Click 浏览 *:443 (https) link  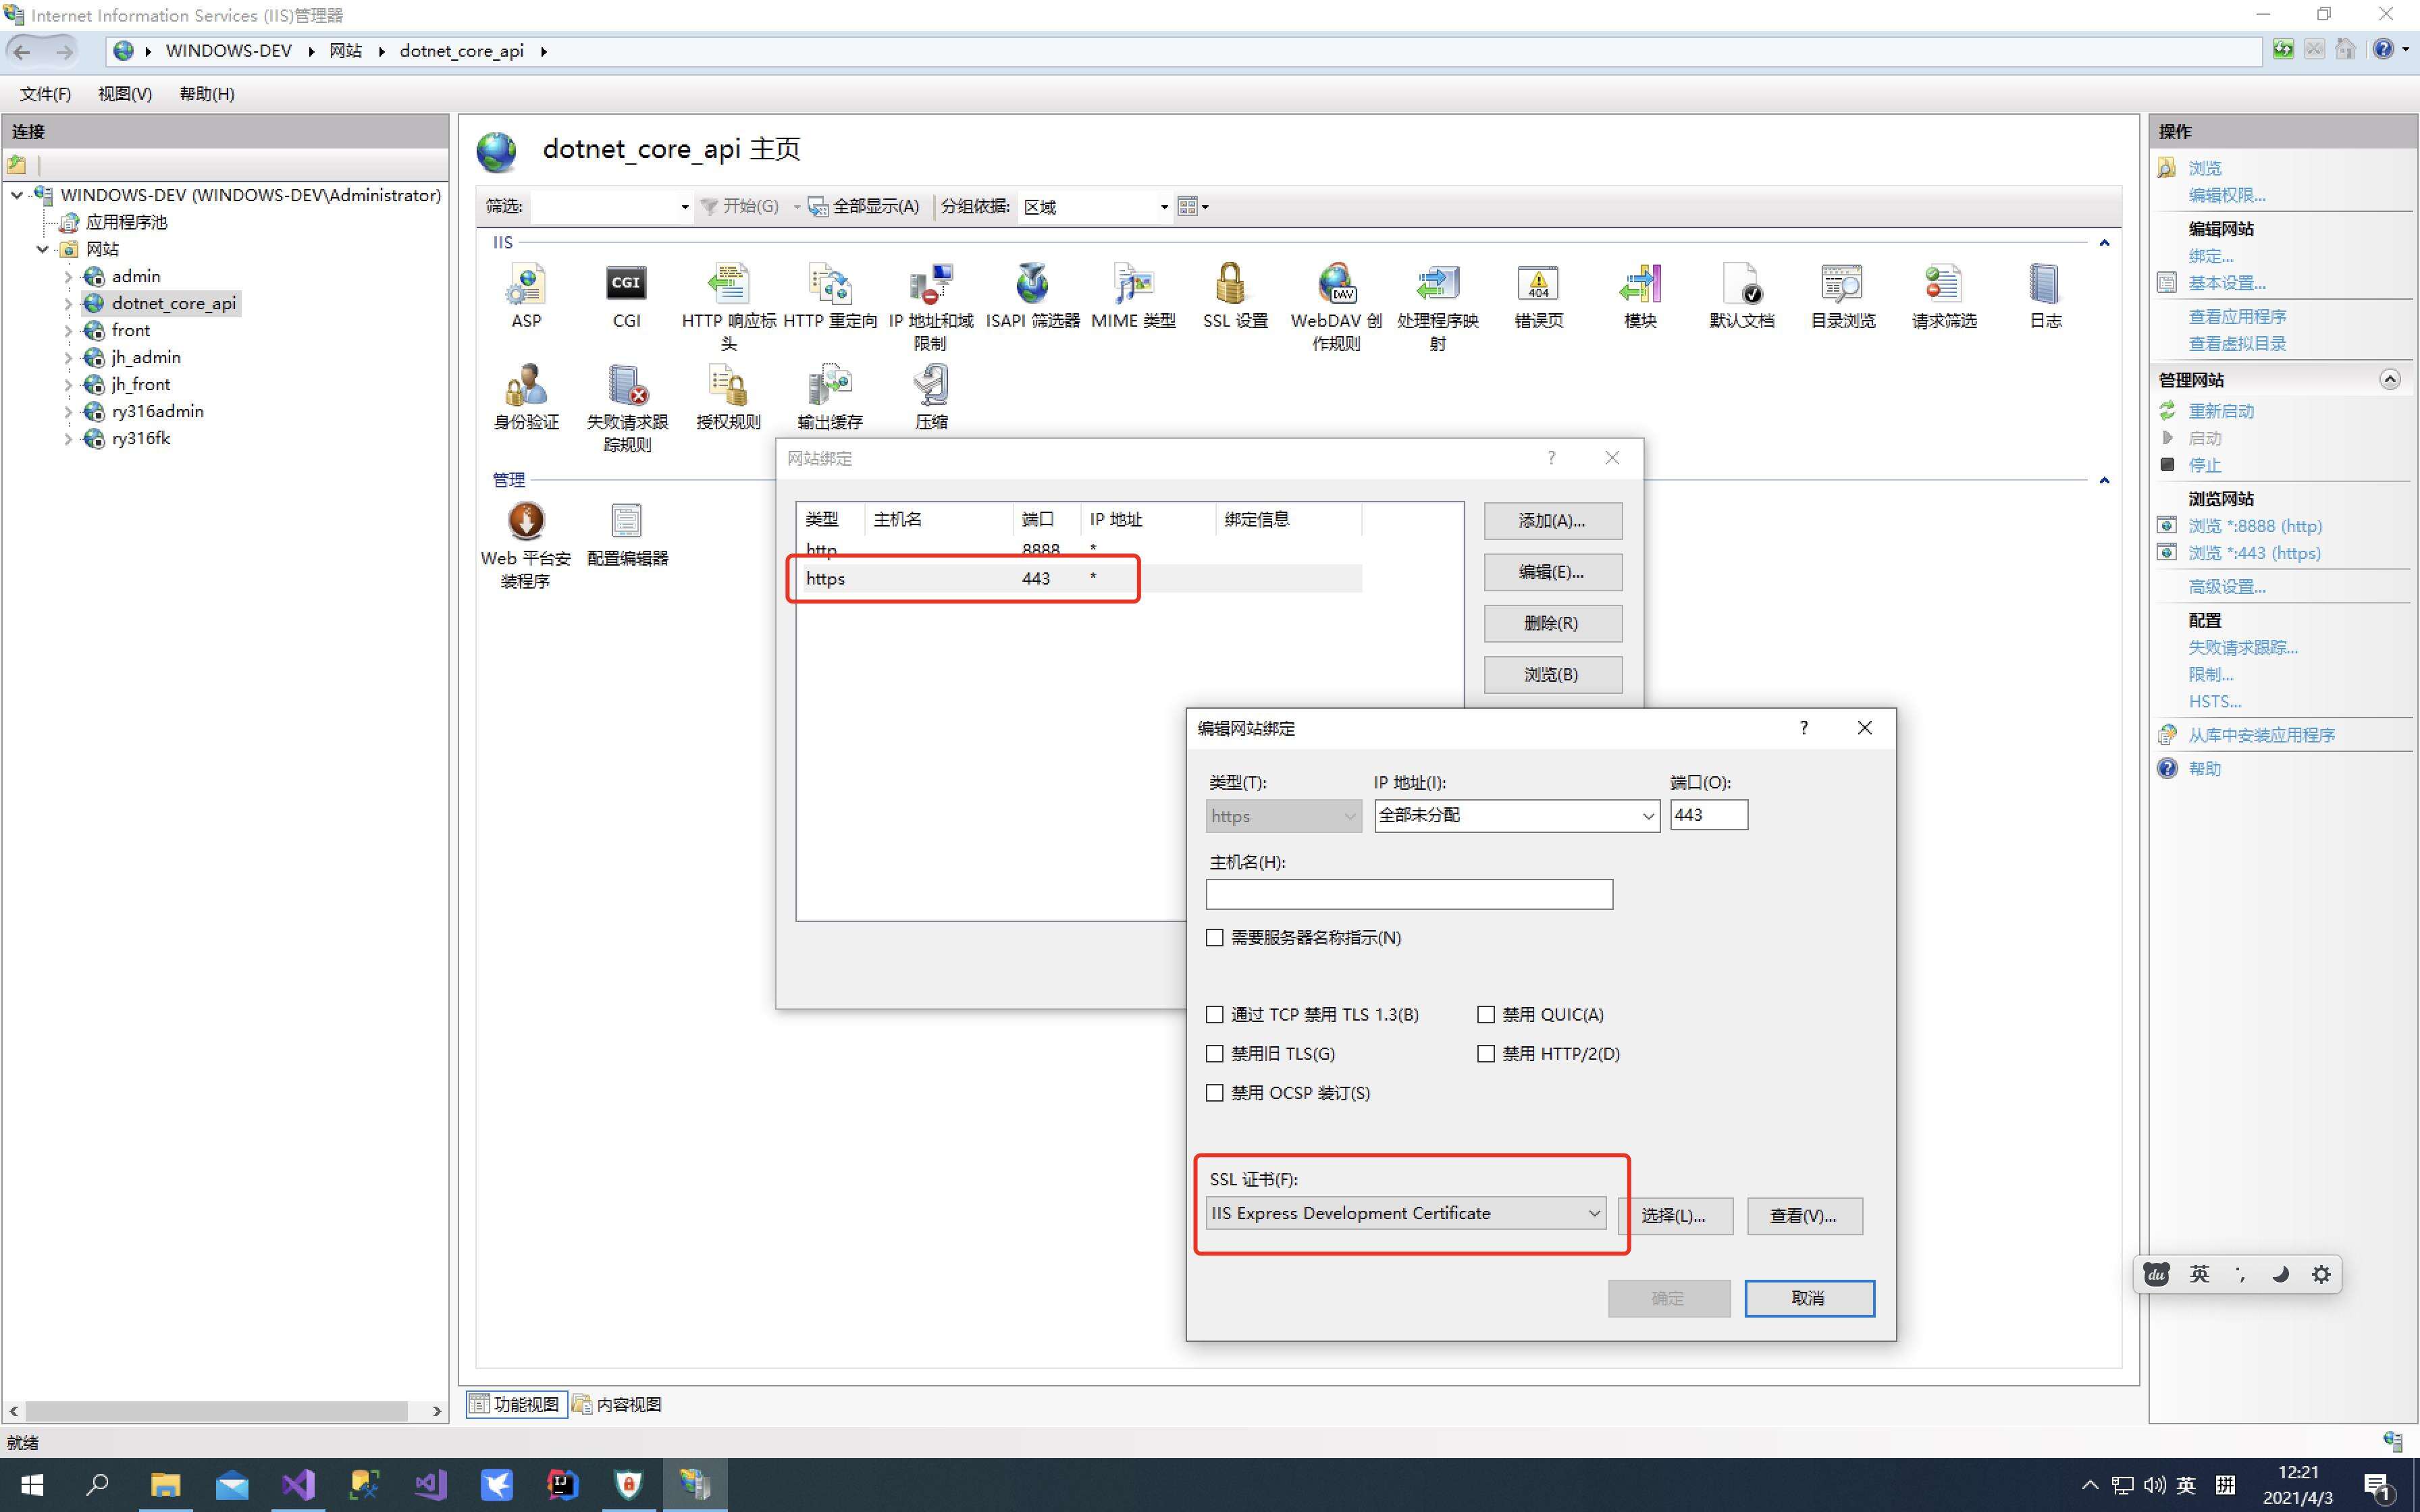(2254, 553)
